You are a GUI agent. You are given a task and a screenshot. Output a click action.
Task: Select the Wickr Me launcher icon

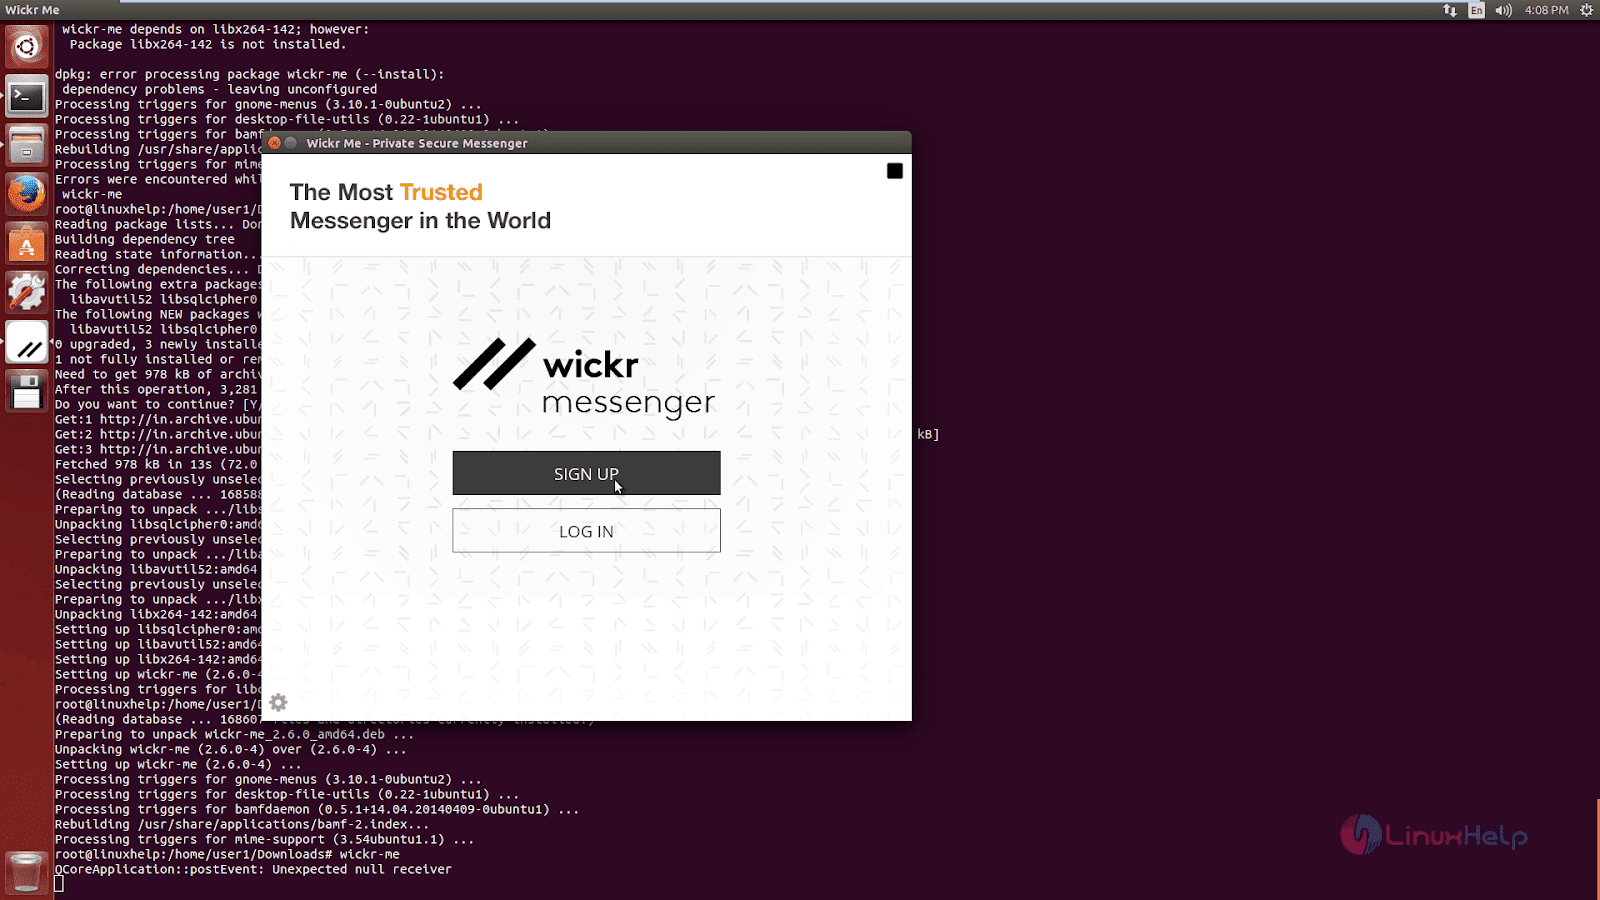click(27, 343)
